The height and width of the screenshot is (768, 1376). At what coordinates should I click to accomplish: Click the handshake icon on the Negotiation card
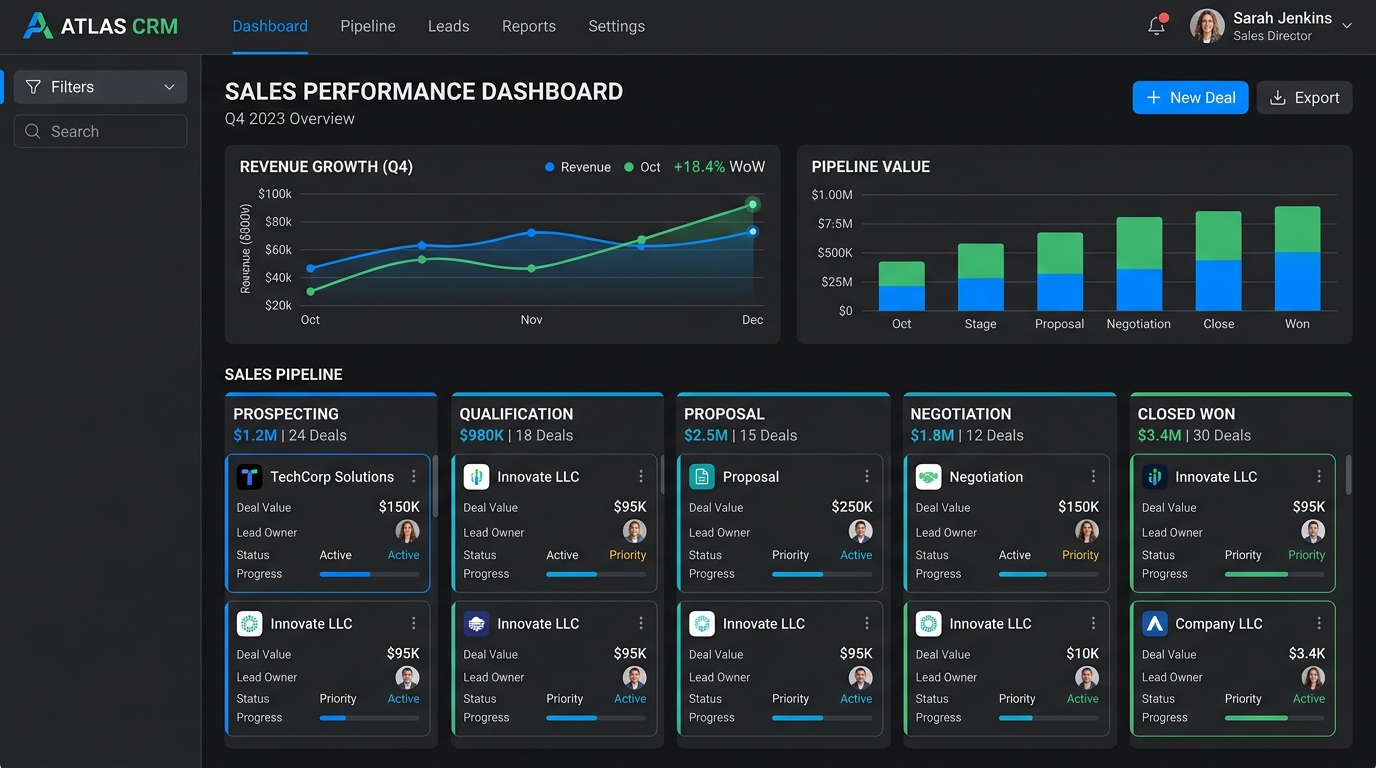929,477
